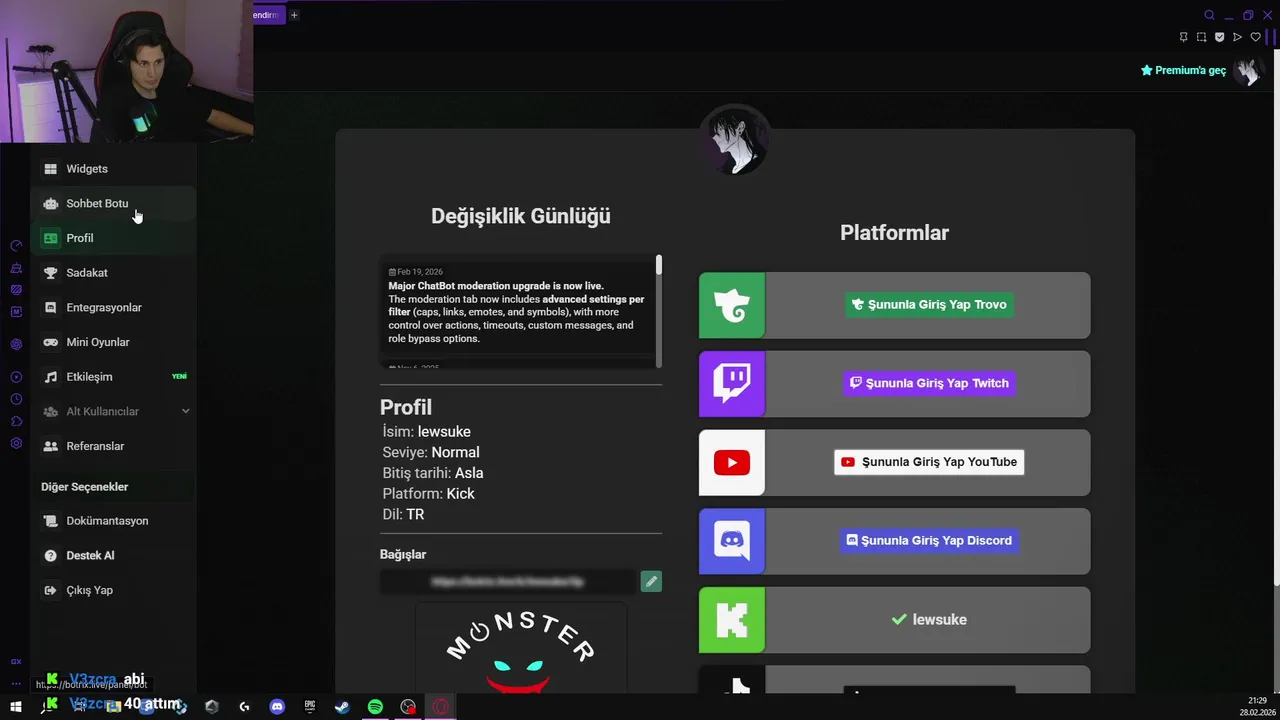1280x720 pixels.
Task: Click the large profile avatar picture
Action: [x=735, y=140]
